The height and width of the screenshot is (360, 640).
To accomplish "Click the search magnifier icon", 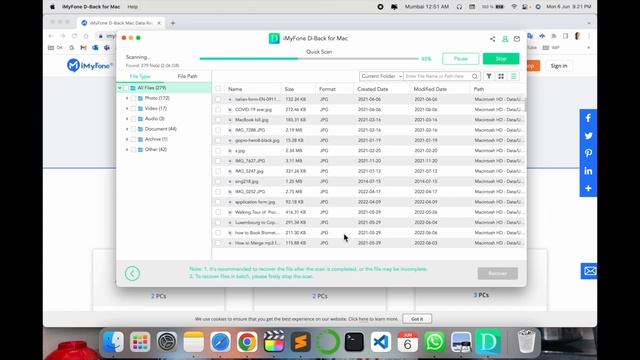I will 475,76.
